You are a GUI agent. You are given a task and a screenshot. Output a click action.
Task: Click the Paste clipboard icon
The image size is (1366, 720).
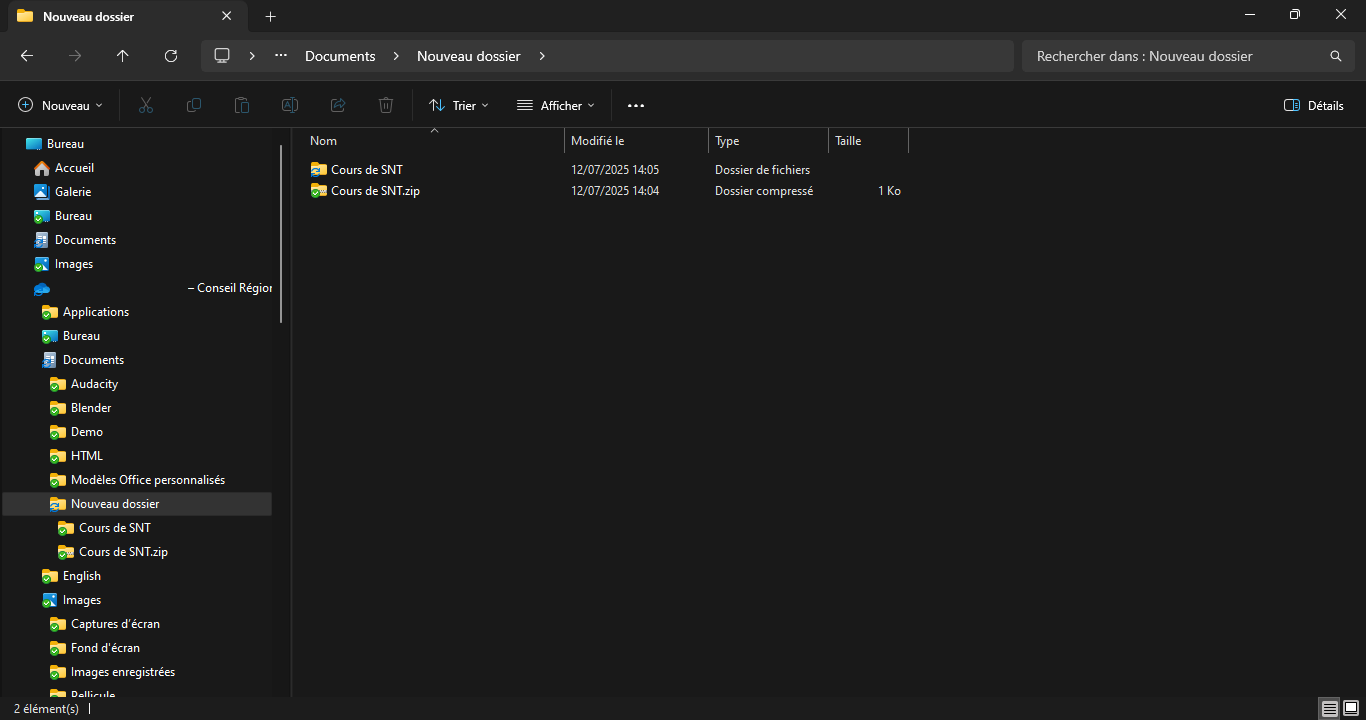pos(242,105)
